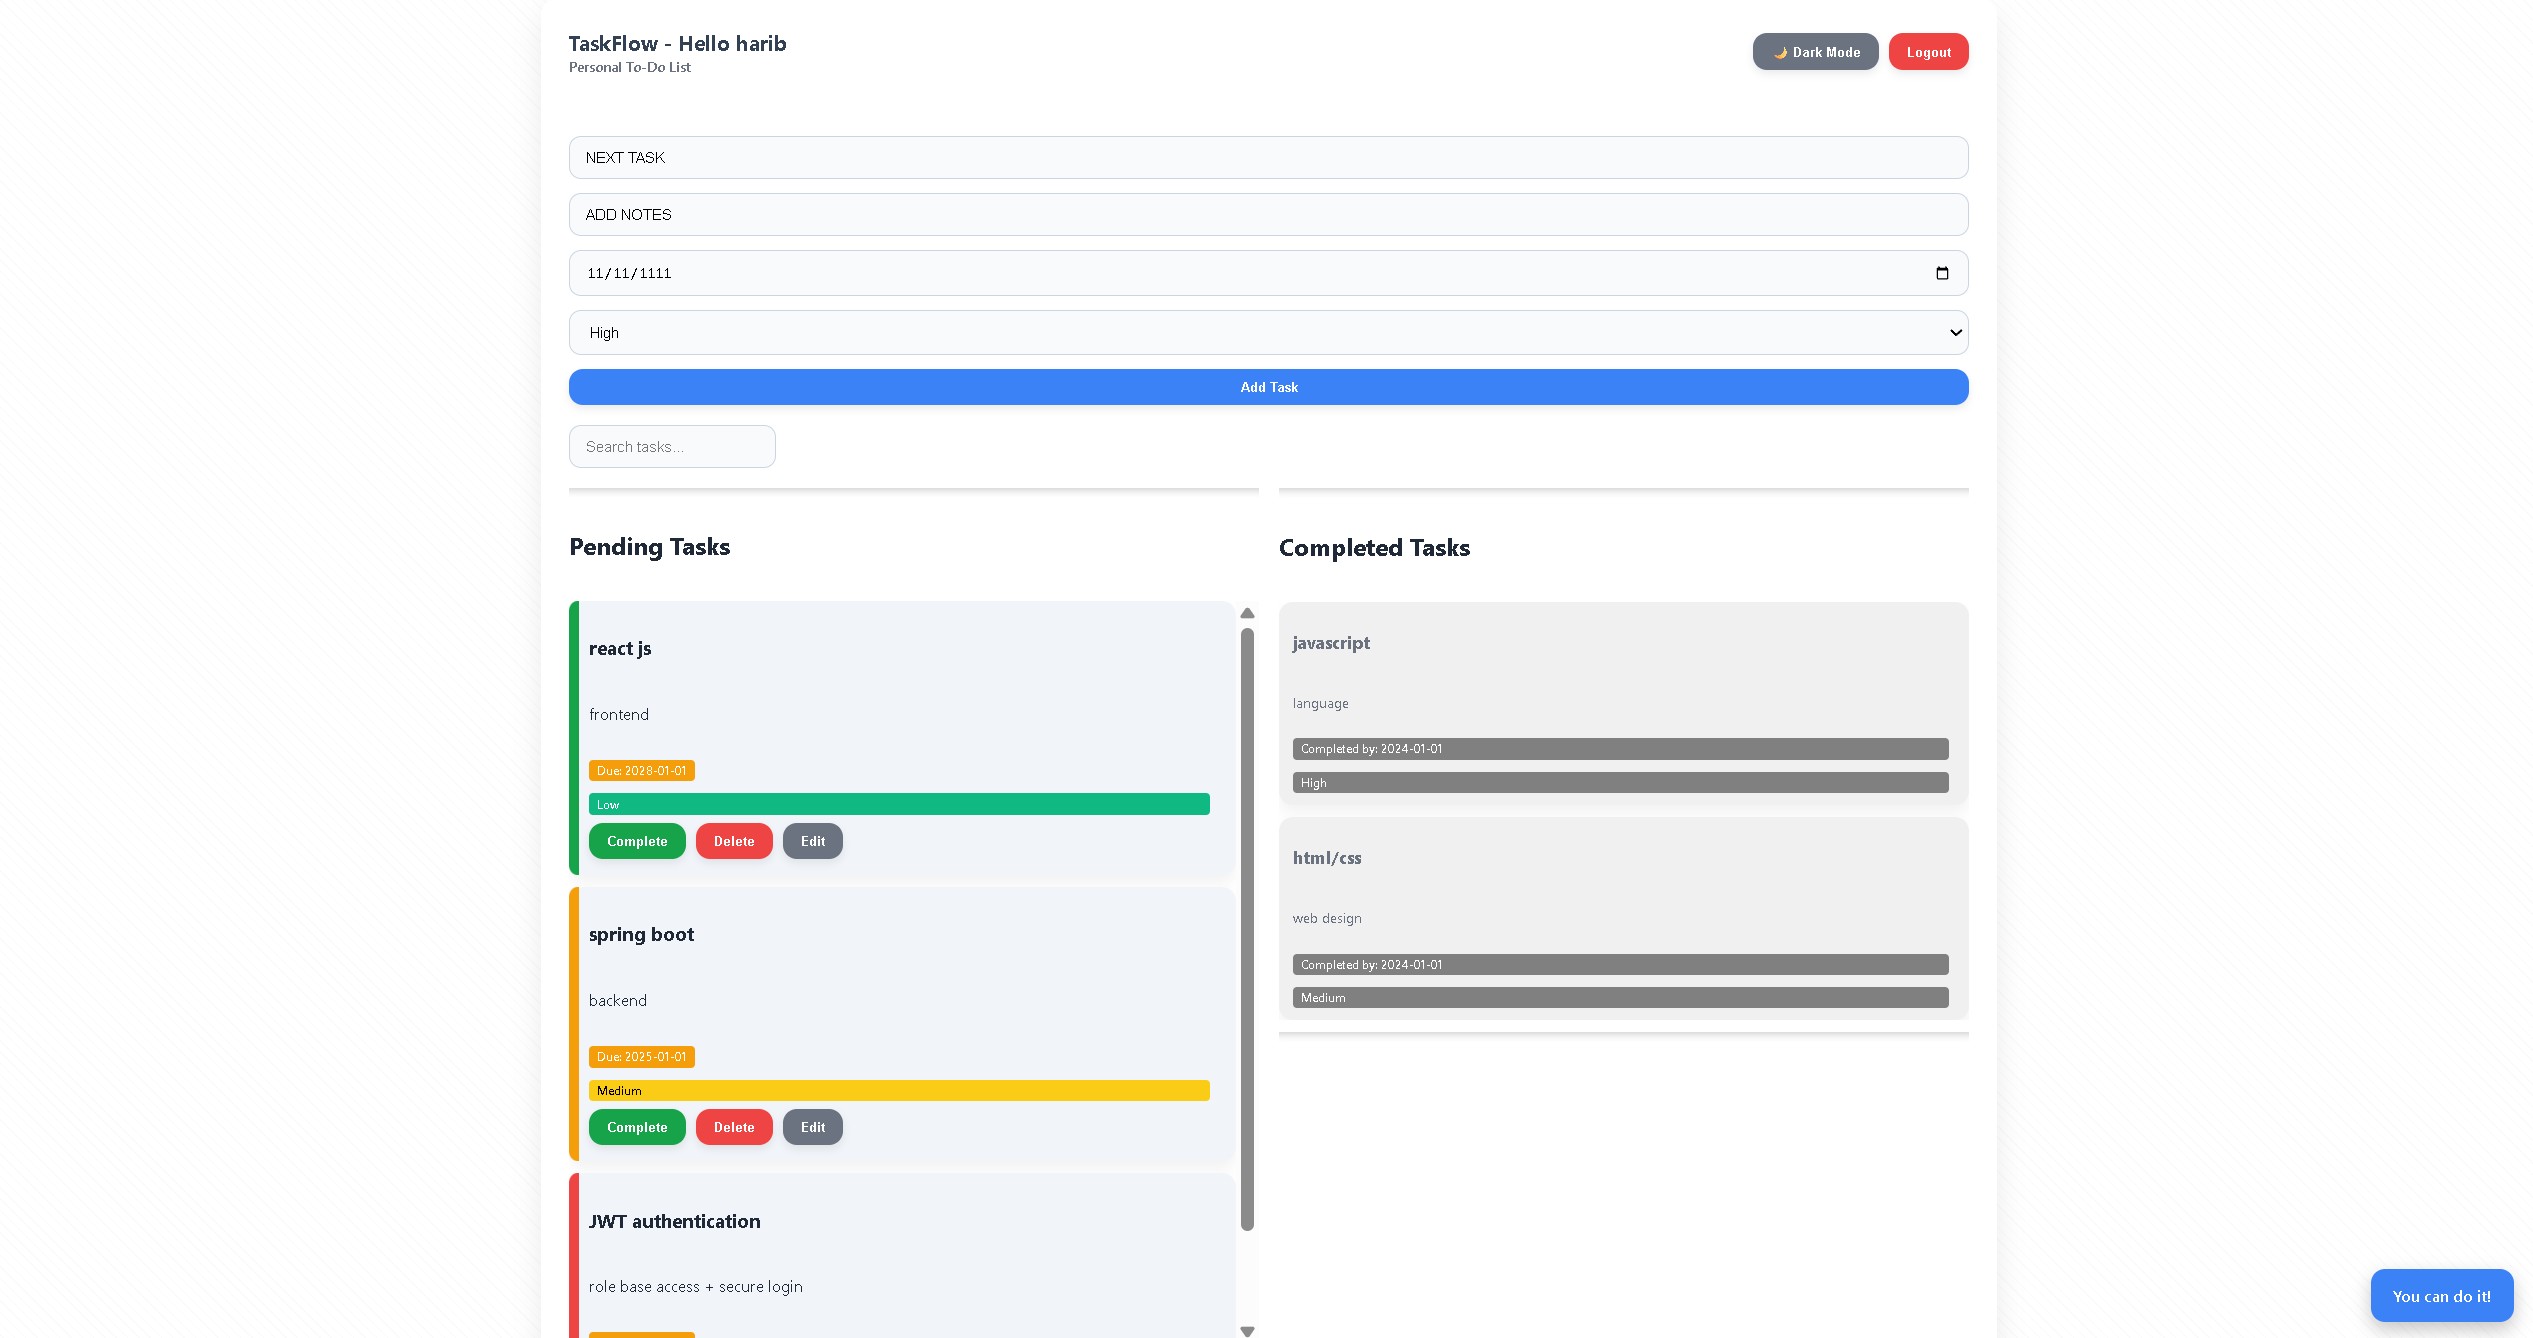
Task: Click the blue Add Task button
Action: click(1268, 387)
